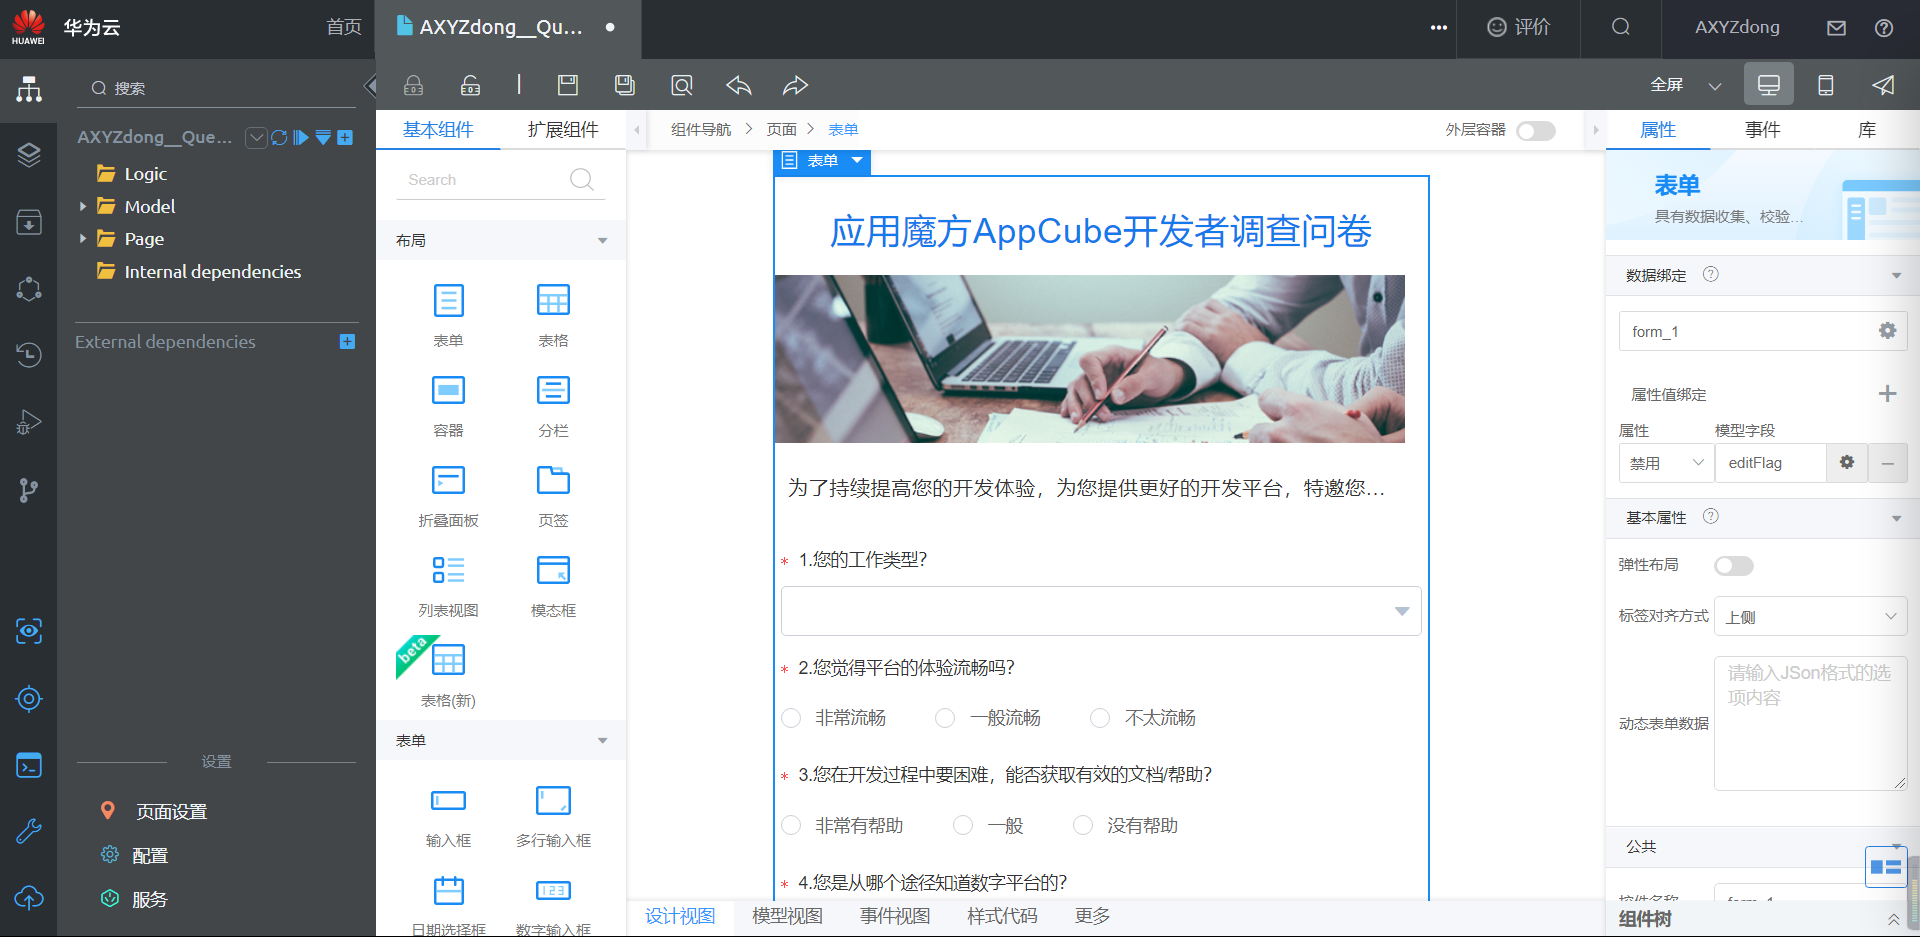Collapse the 基本属性 section
Image resolution: width=1920 pixels, height=937 pixels.
click(1896, 518)
